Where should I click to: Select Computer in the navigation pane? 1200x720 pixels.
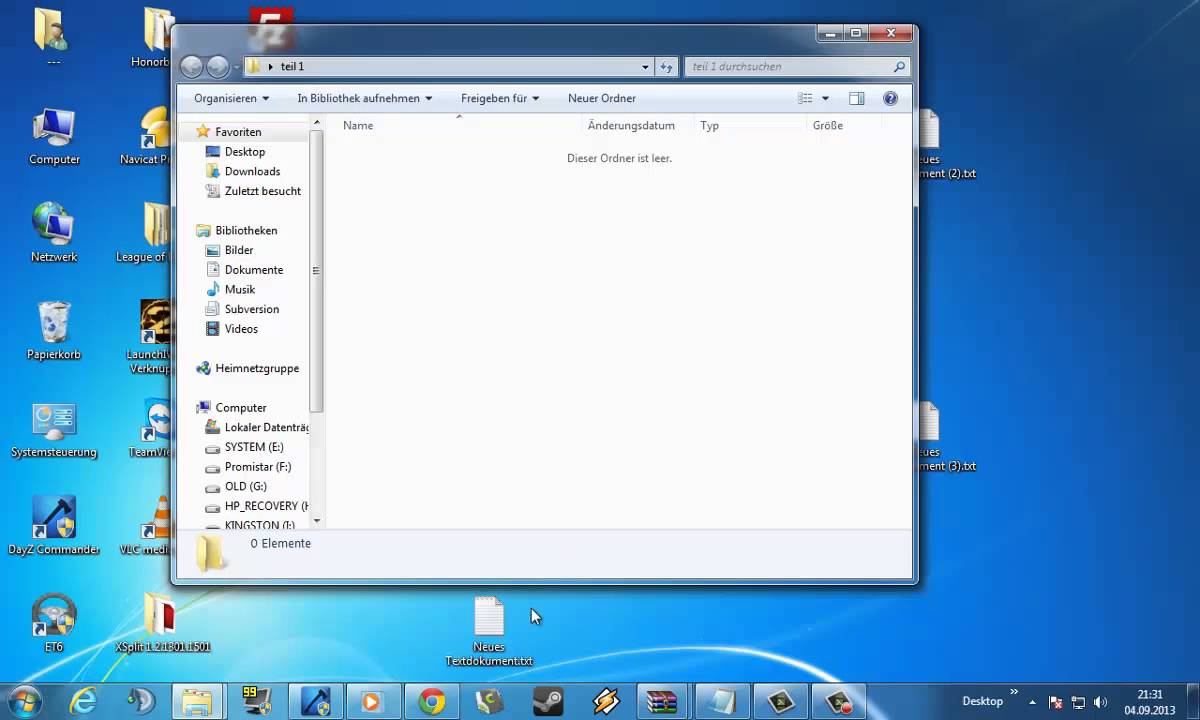(240, 408)
